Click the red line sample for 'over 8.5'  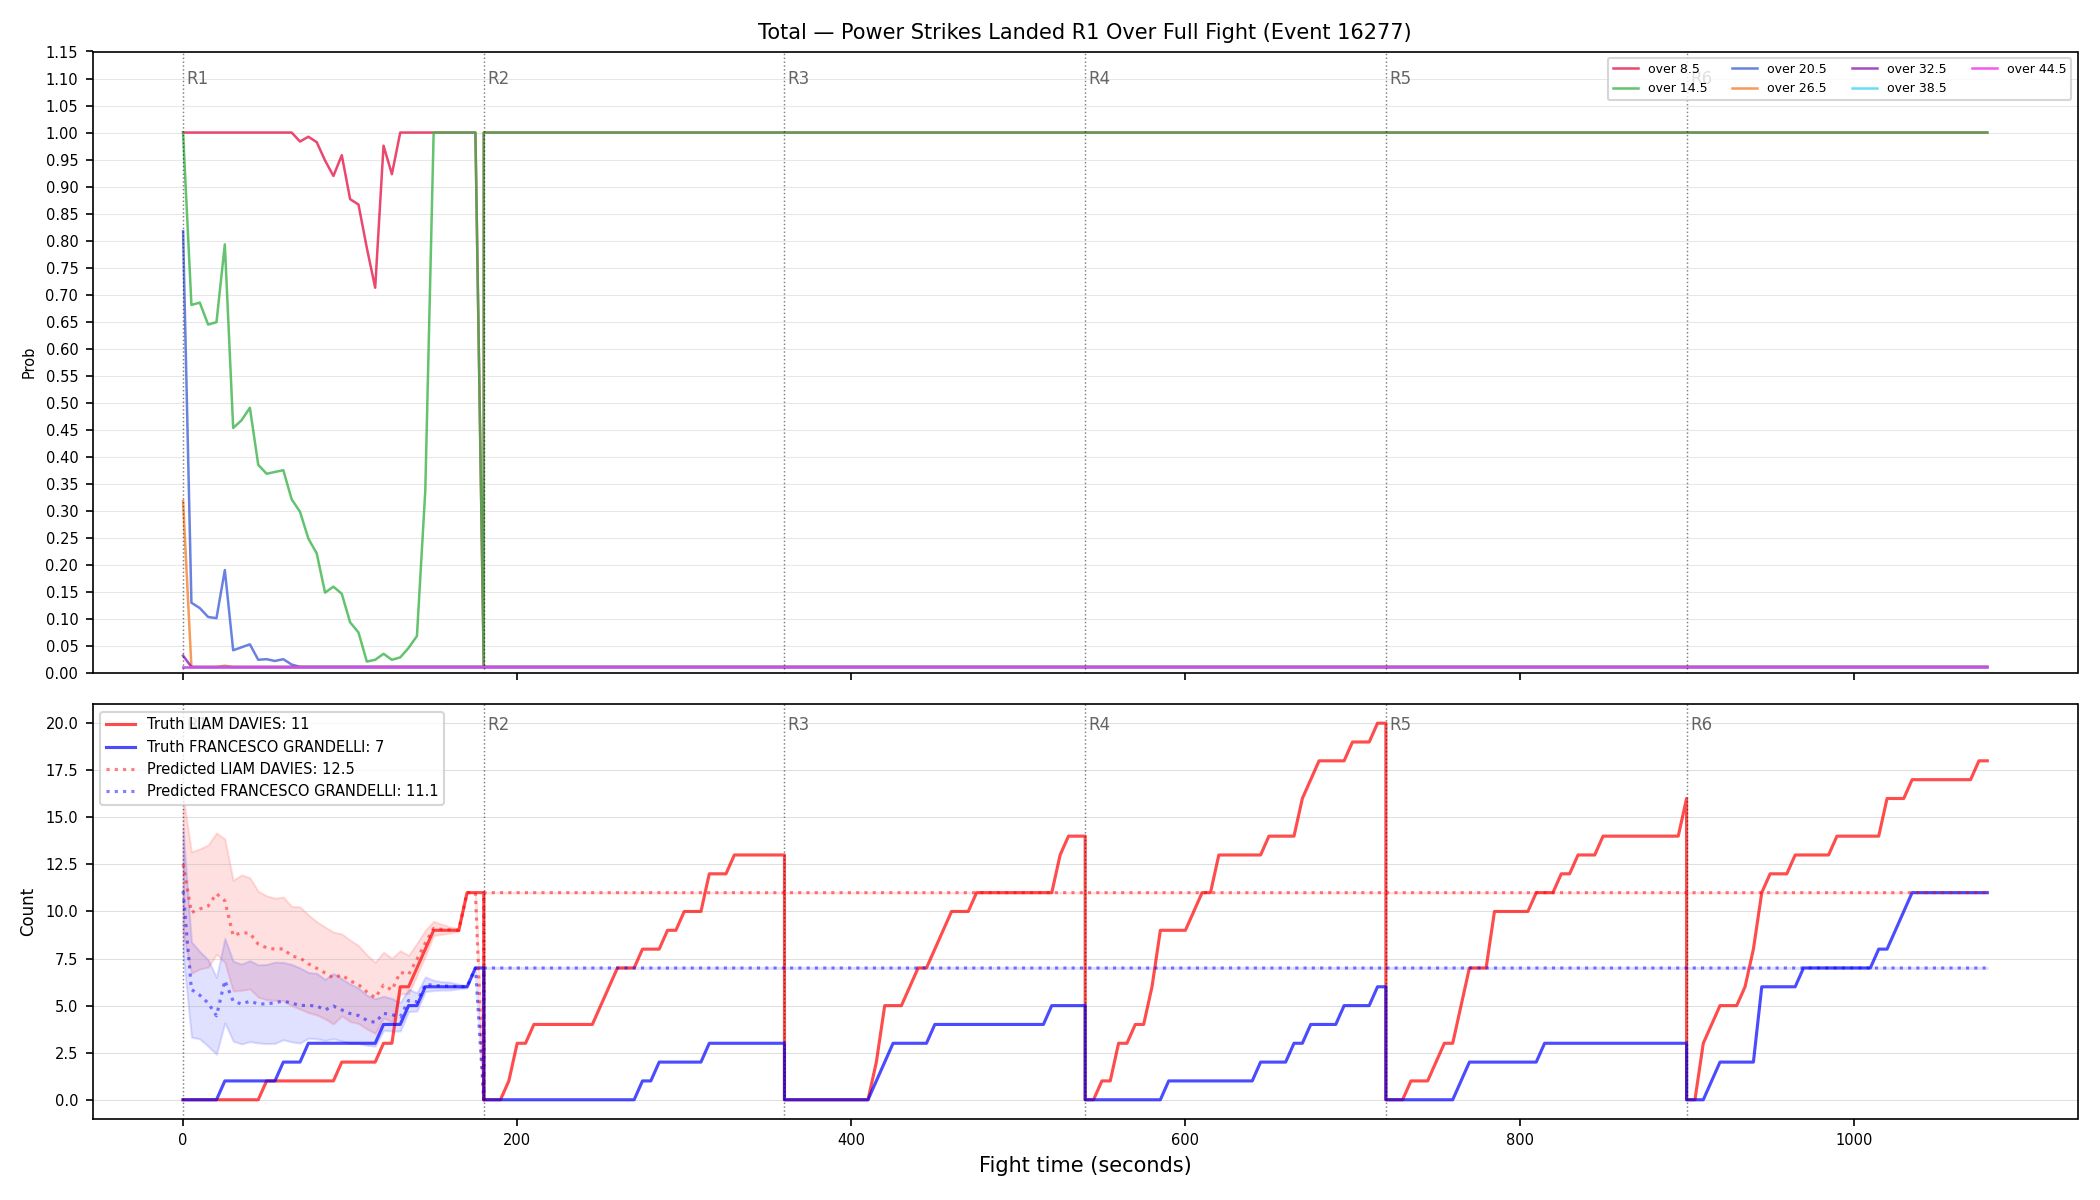pyautogui.click(x=1626, y=69)
